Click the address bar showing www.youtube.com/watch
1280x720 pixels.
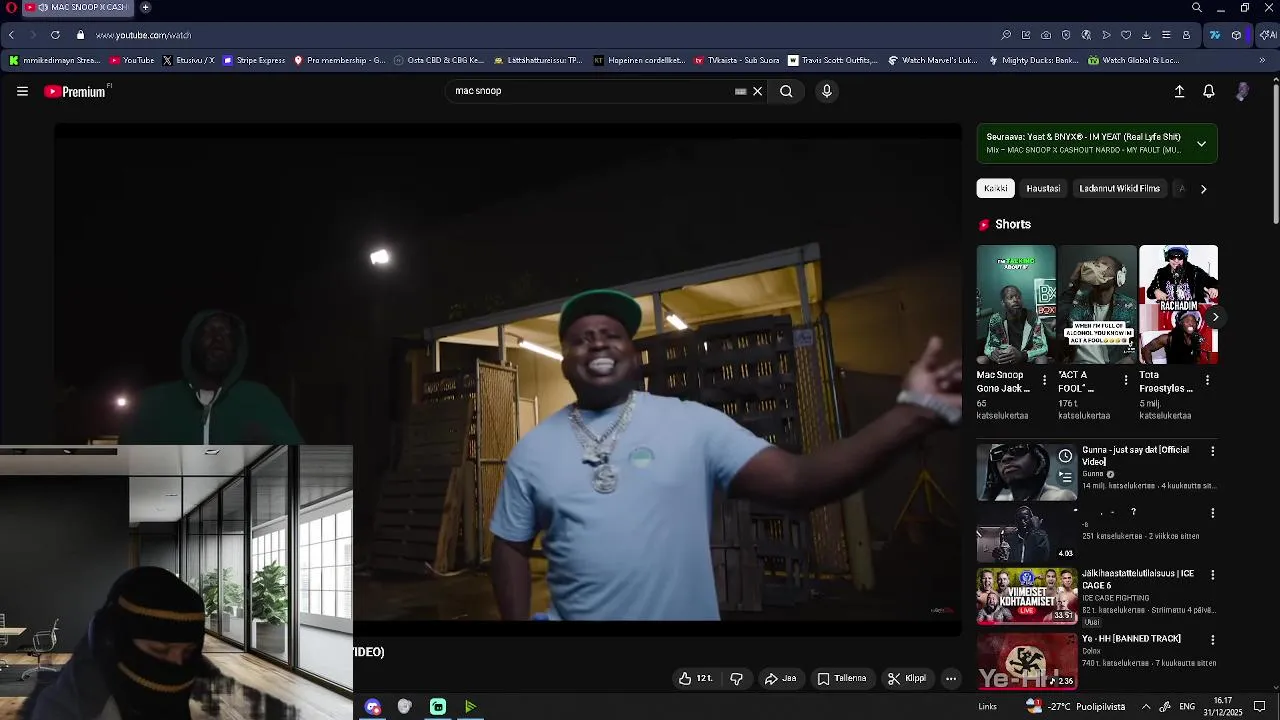point(143,35)
